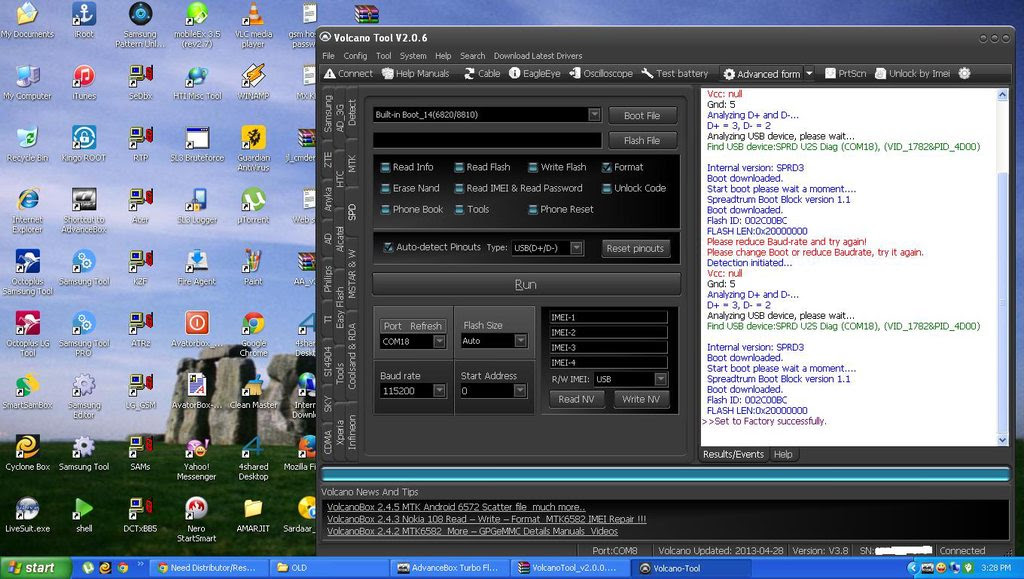Click Test battery in toolbar
This screenshot has height=579, width=1024.
coord(675,74)
